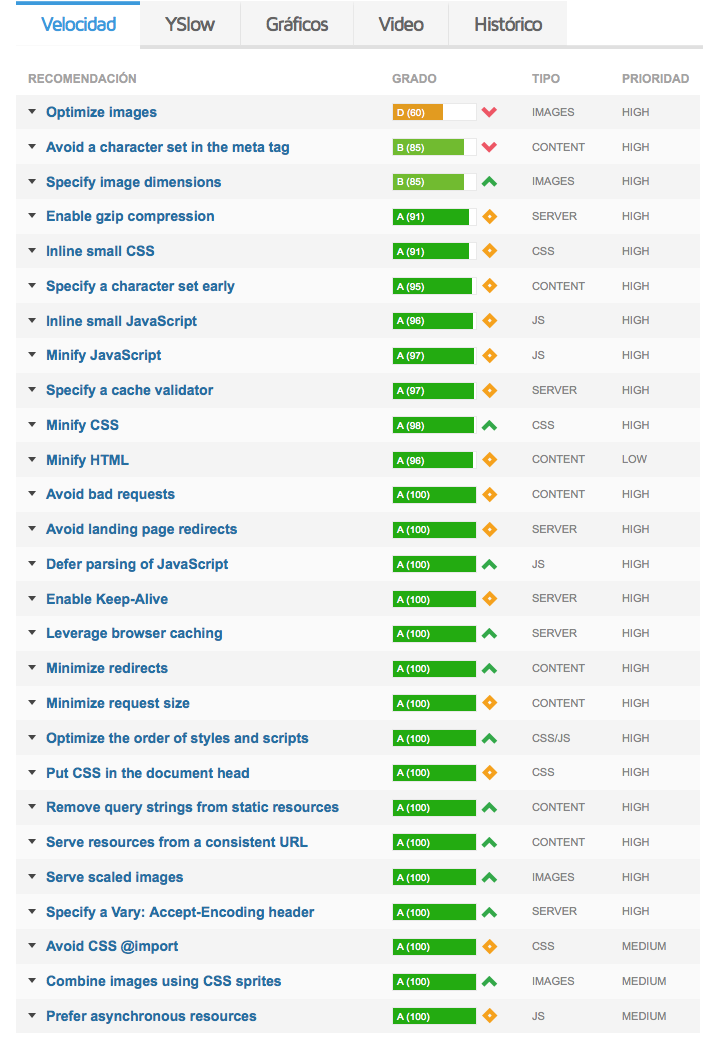Open Remove query strings from static resources link
This screenshot has width=703, height=1038.
[x=193, y=808]
